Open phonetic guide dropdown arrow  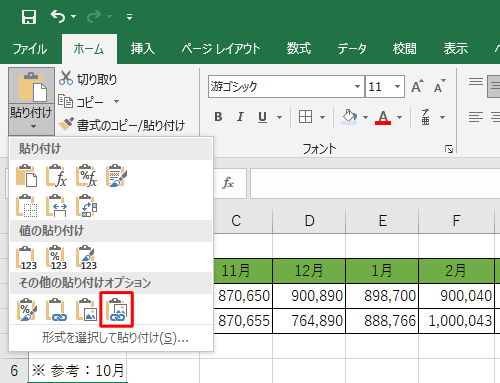pyautogui.click(x=442, y=117)
